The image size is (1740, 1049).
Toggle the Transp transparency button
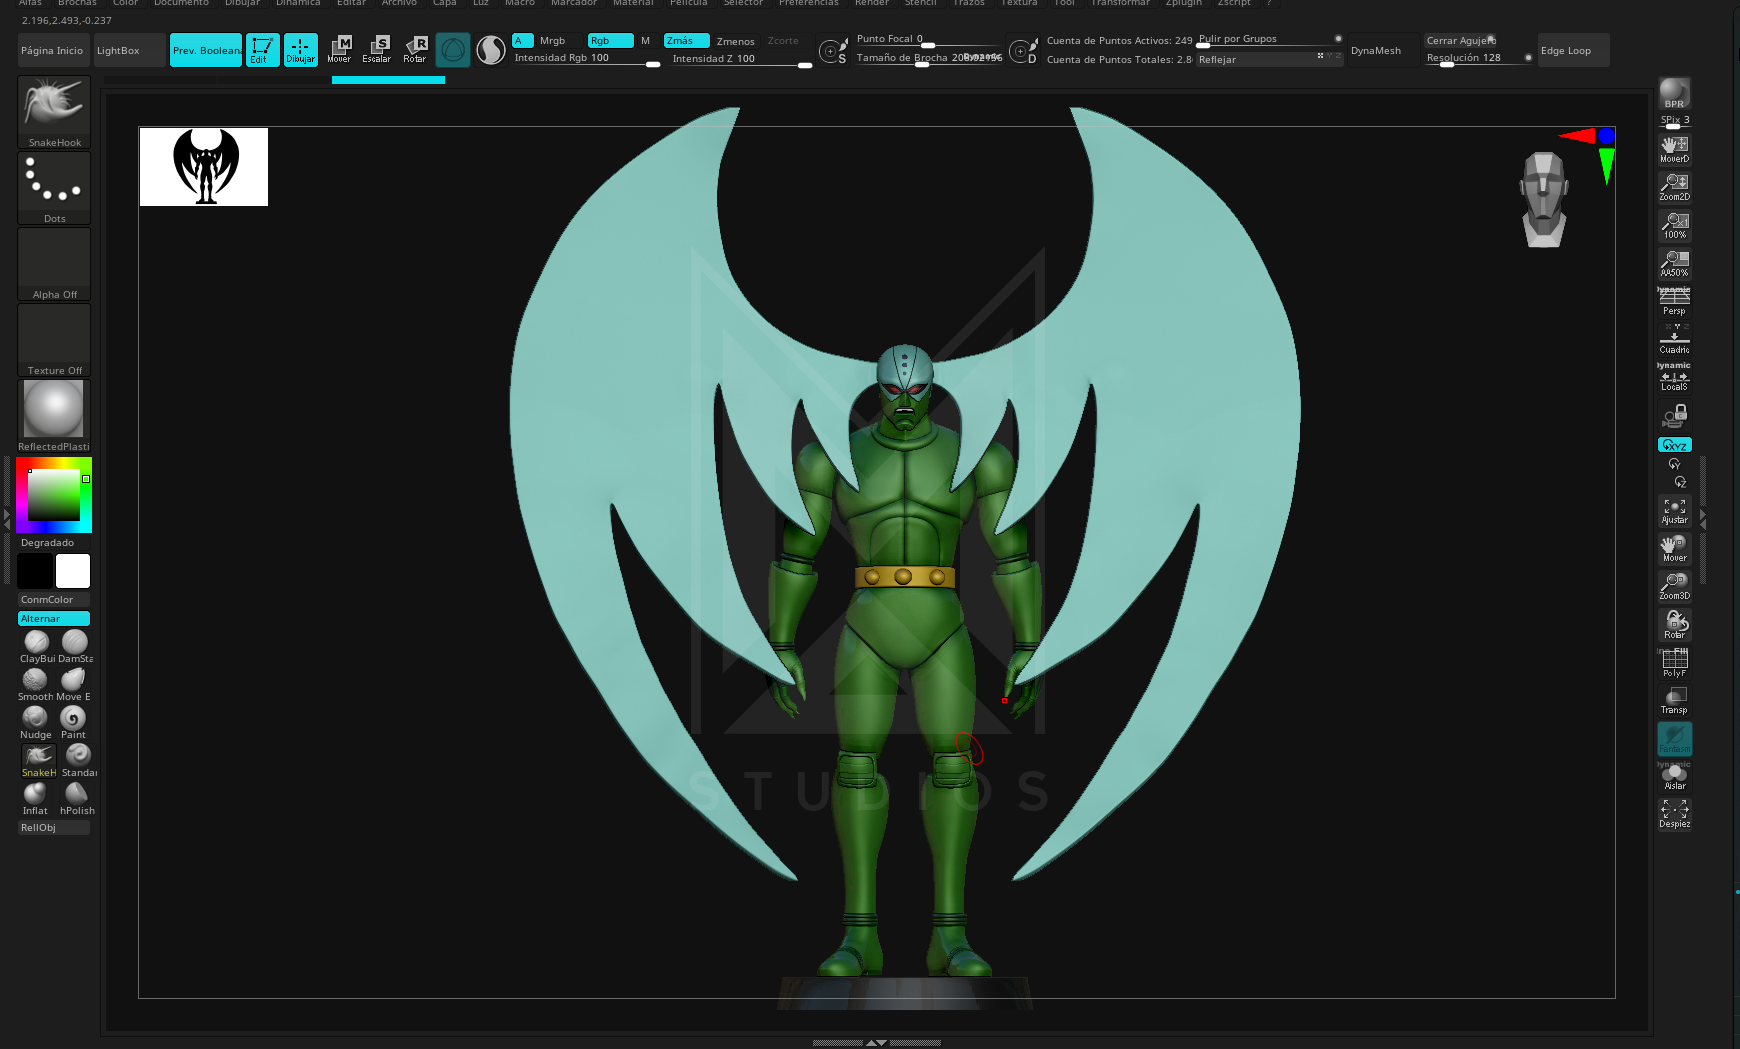(x=1674, y=699)
